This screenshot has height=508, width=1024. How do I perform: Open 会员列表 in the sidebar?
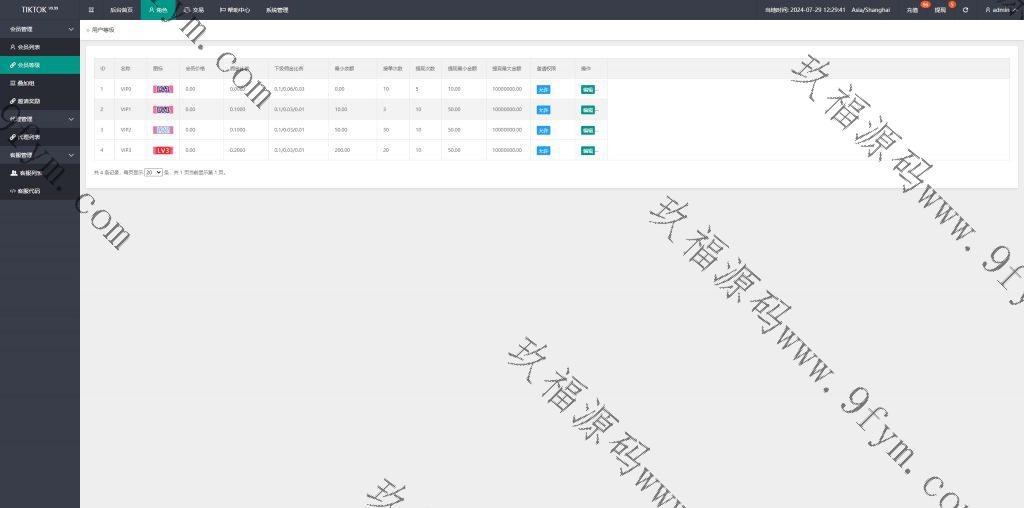coord(29,47)
